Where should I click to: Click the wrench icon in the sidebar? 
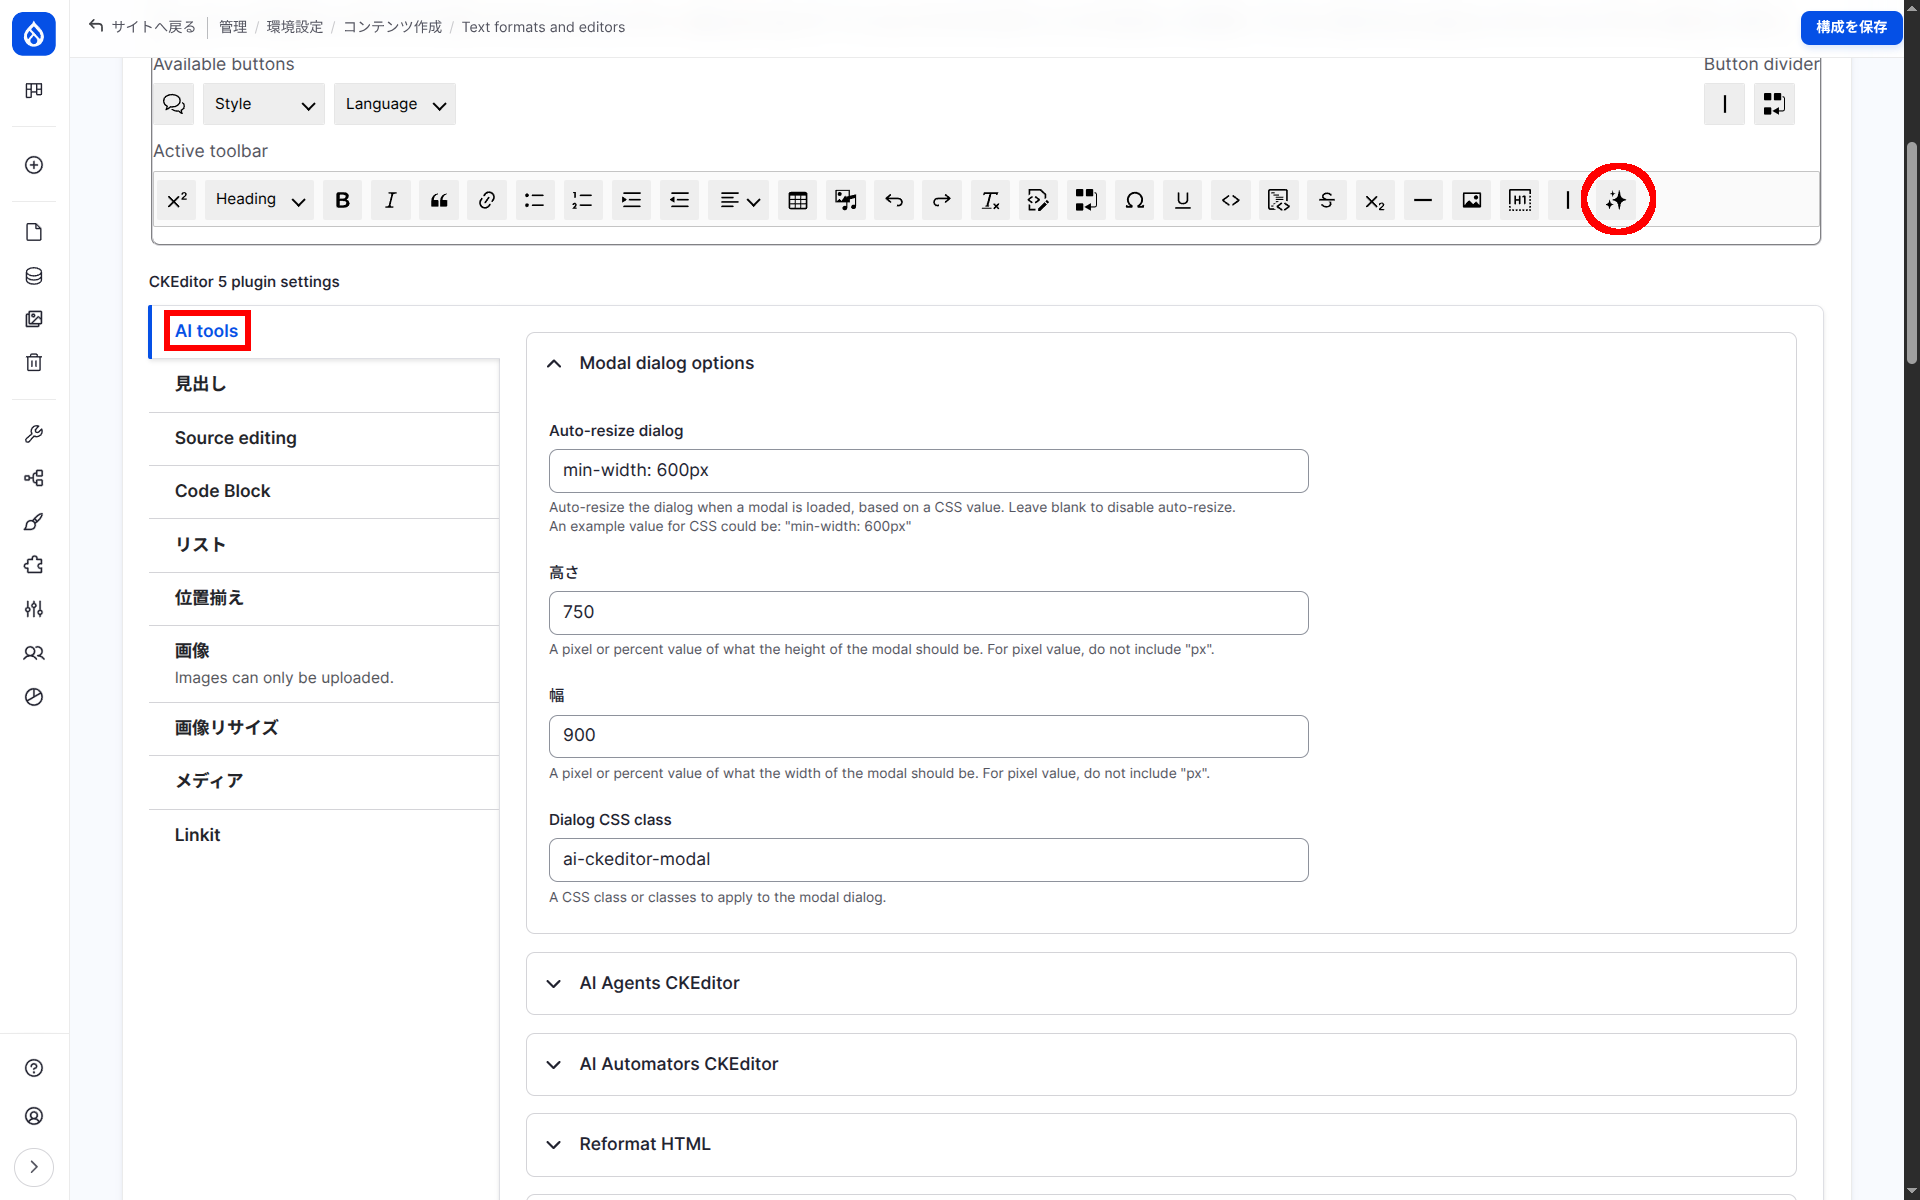point(33,433)
